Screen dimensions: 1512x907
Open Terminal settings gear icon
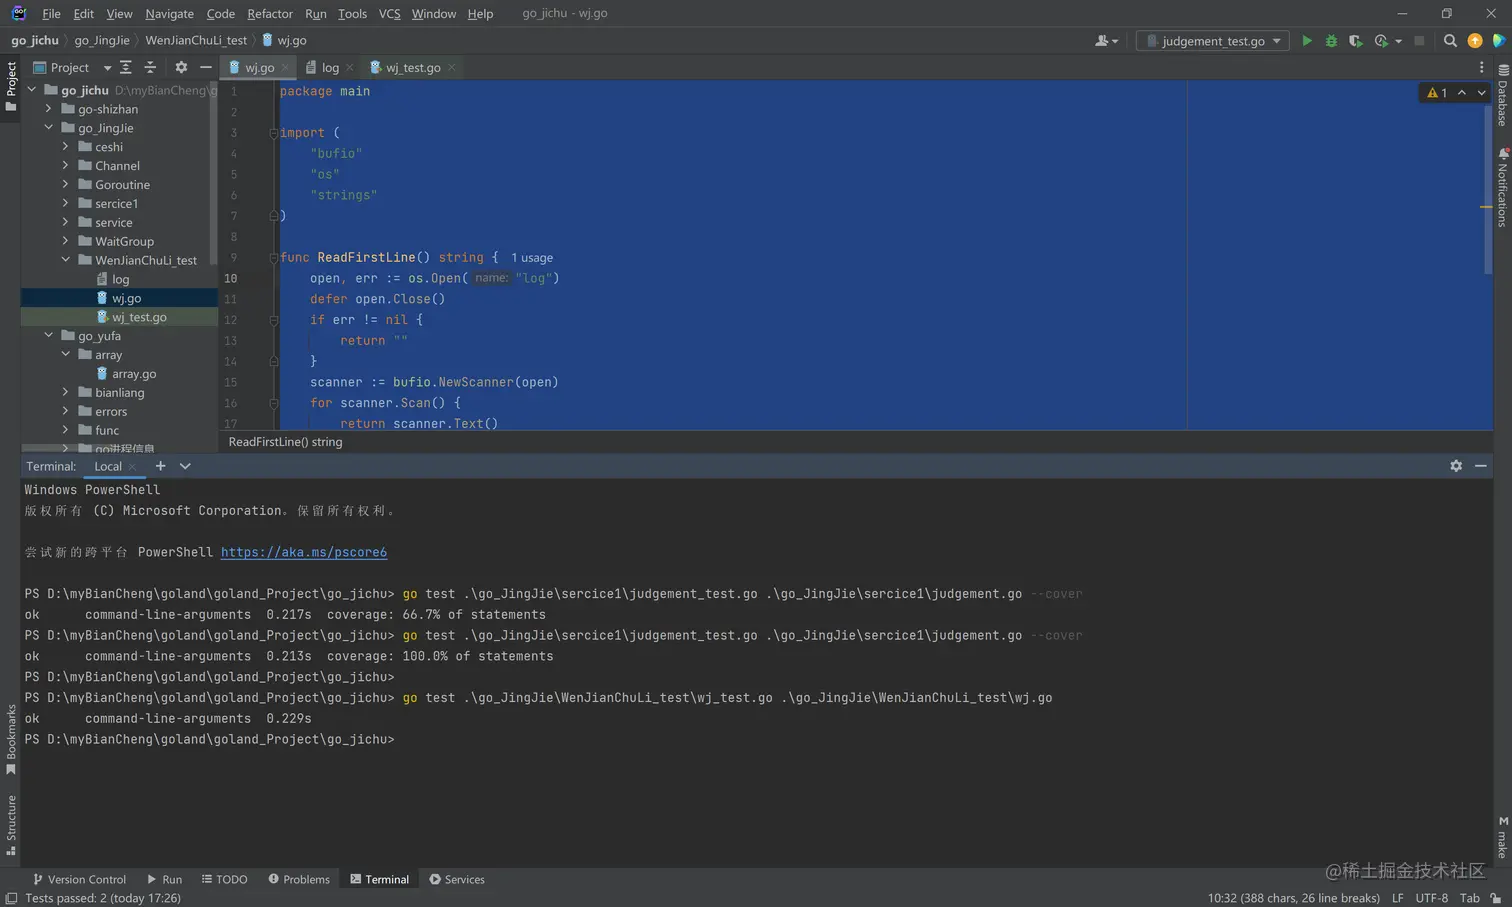click(1456, 466)
